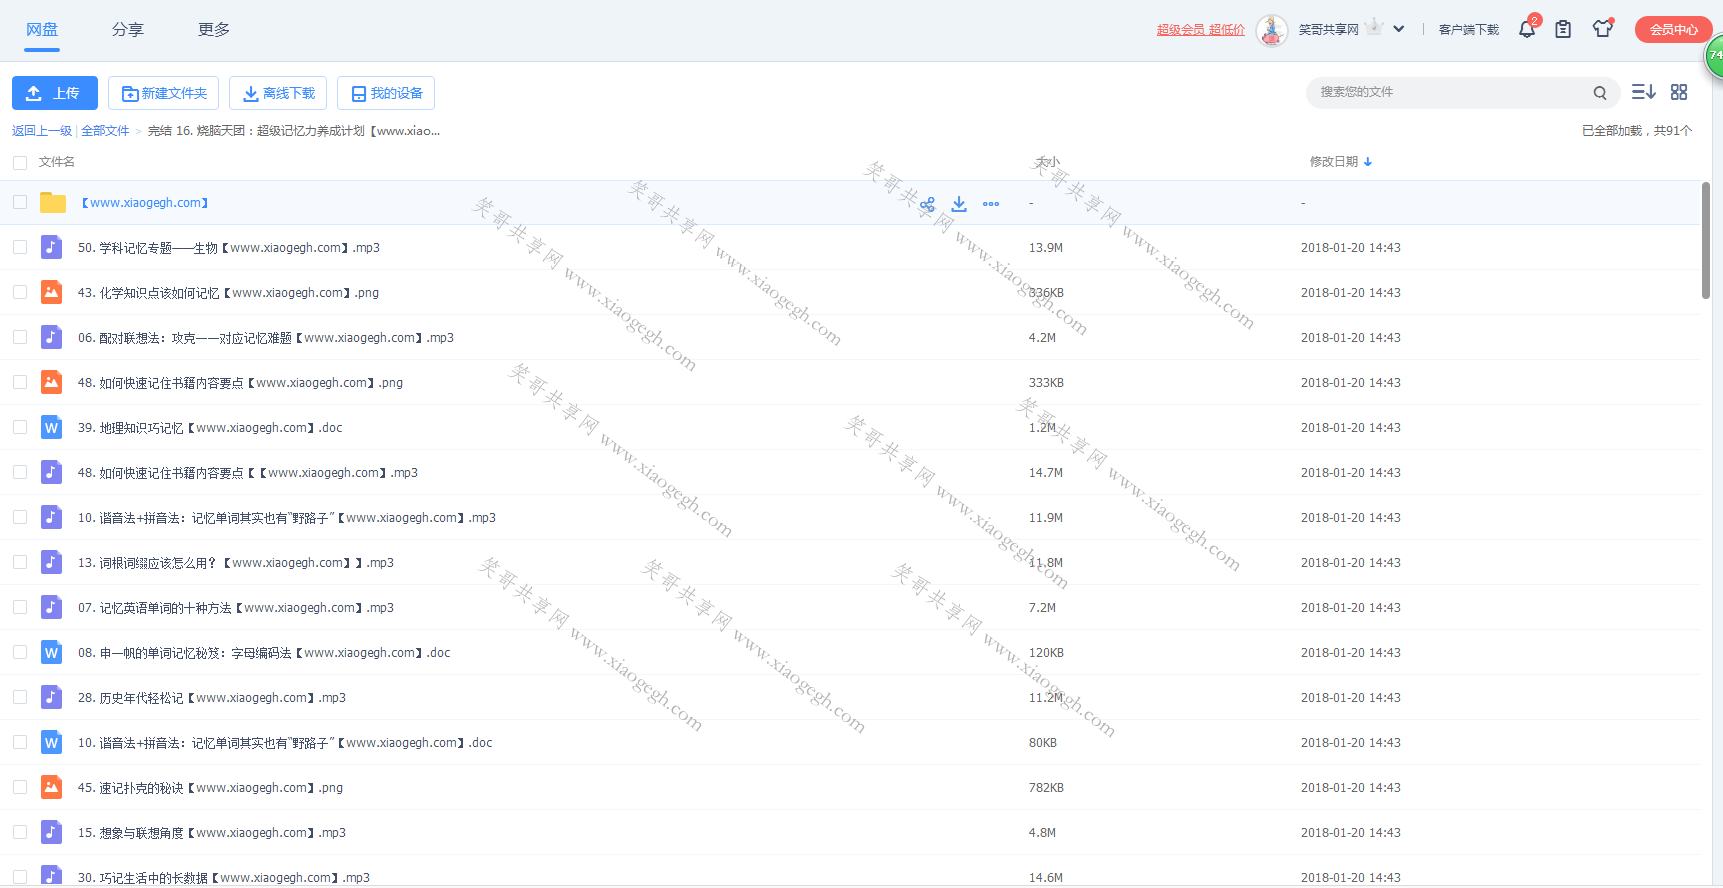Click the audio icon for 15. 想象与联想角度 mp3
The width and height of the screenshot is (1723, 888).
(51, 832)
